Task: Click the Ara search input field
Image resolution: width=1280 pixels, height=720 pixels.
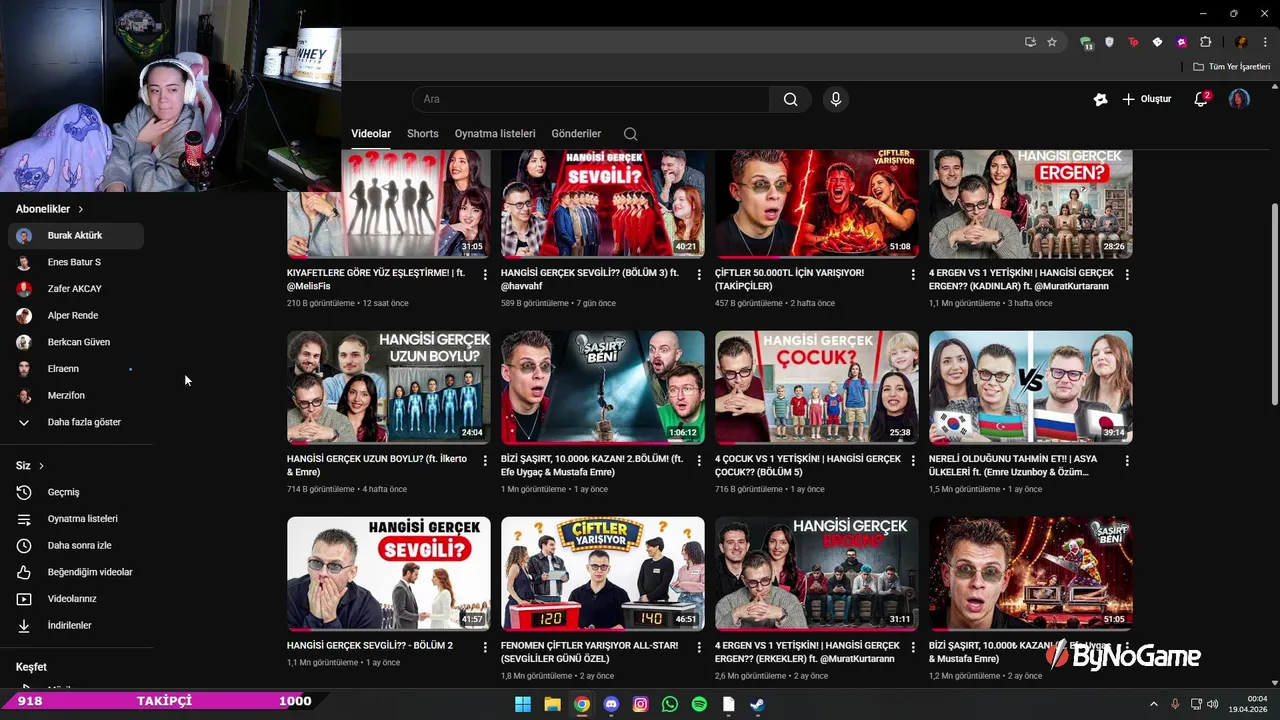Action: point(591,99)
